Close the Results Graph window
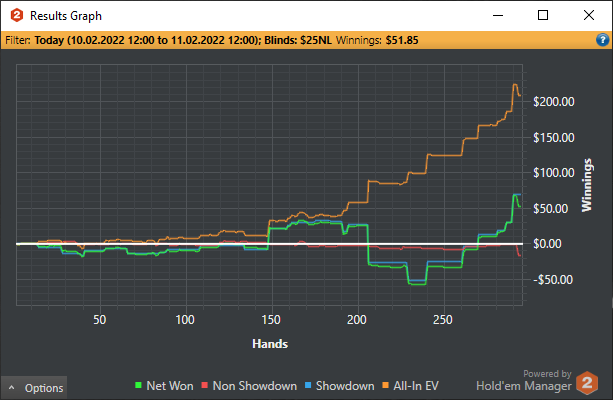 (588, 16)
